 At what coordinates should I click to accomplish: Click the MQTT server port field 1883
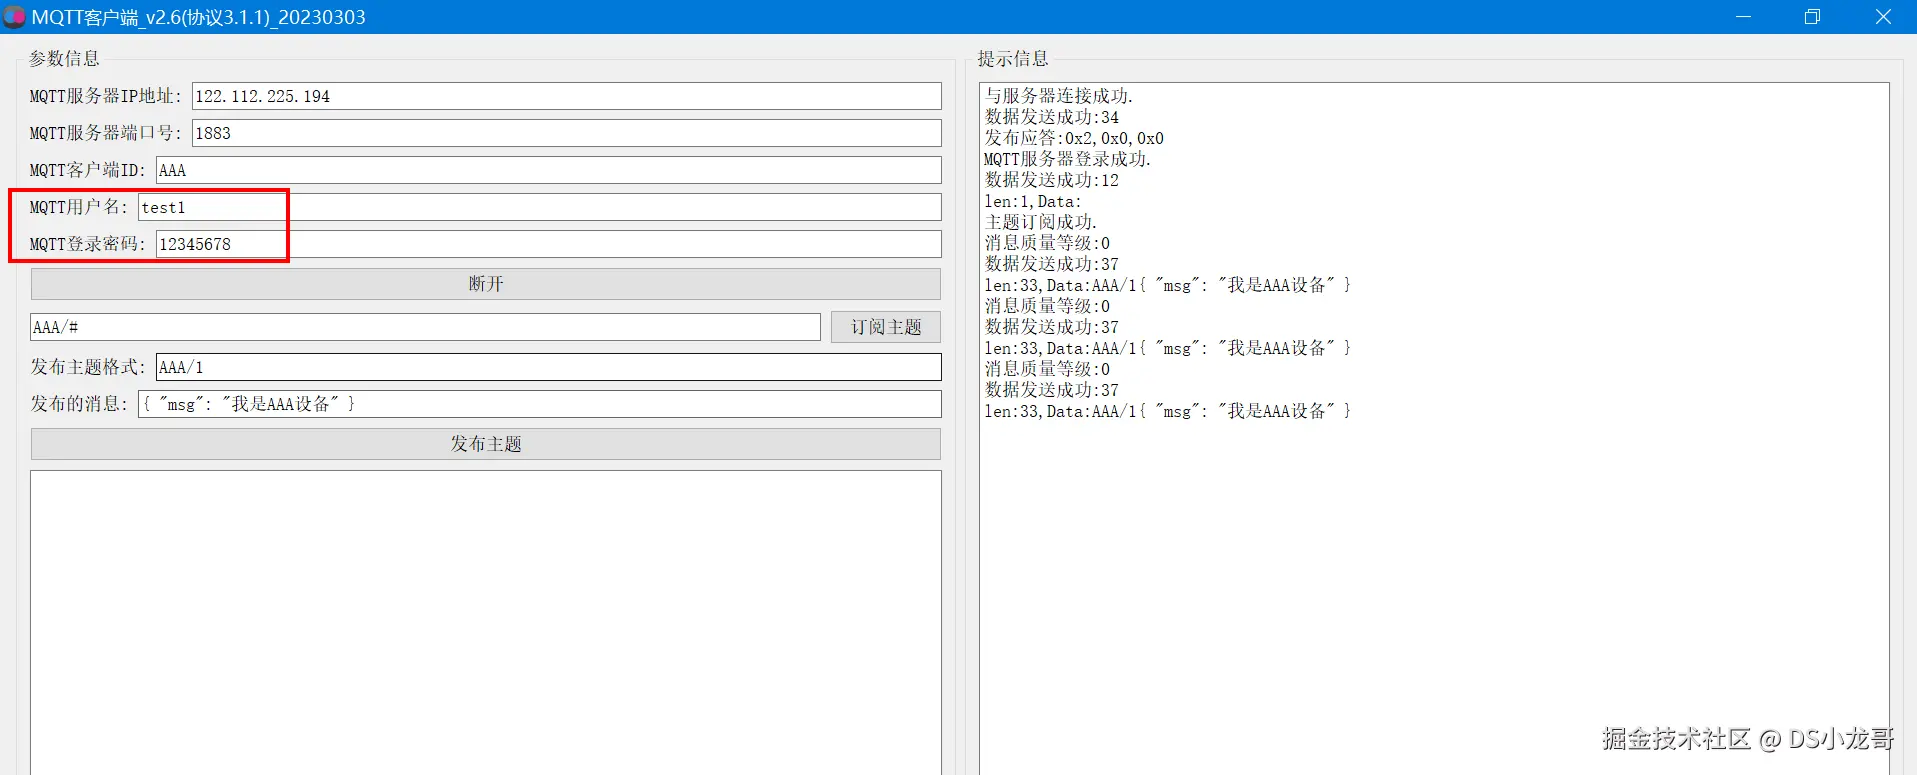[566, 133]
